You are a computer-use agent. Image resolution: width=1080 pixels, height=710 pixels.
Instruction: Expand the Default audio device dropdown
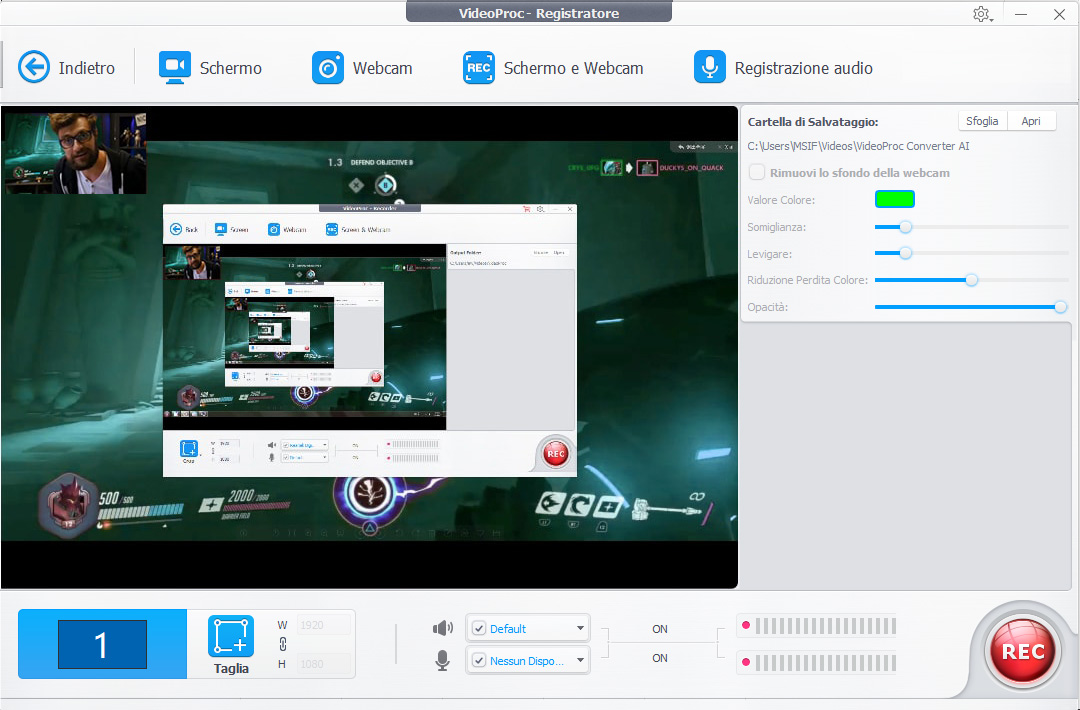pyautogui.click(x=580, y=629)
